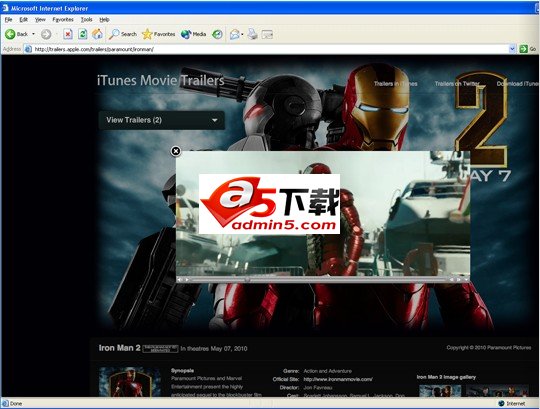Open the Trailers on Twitter link
This screenshot has height=409, width=540.
pos(457,84)
